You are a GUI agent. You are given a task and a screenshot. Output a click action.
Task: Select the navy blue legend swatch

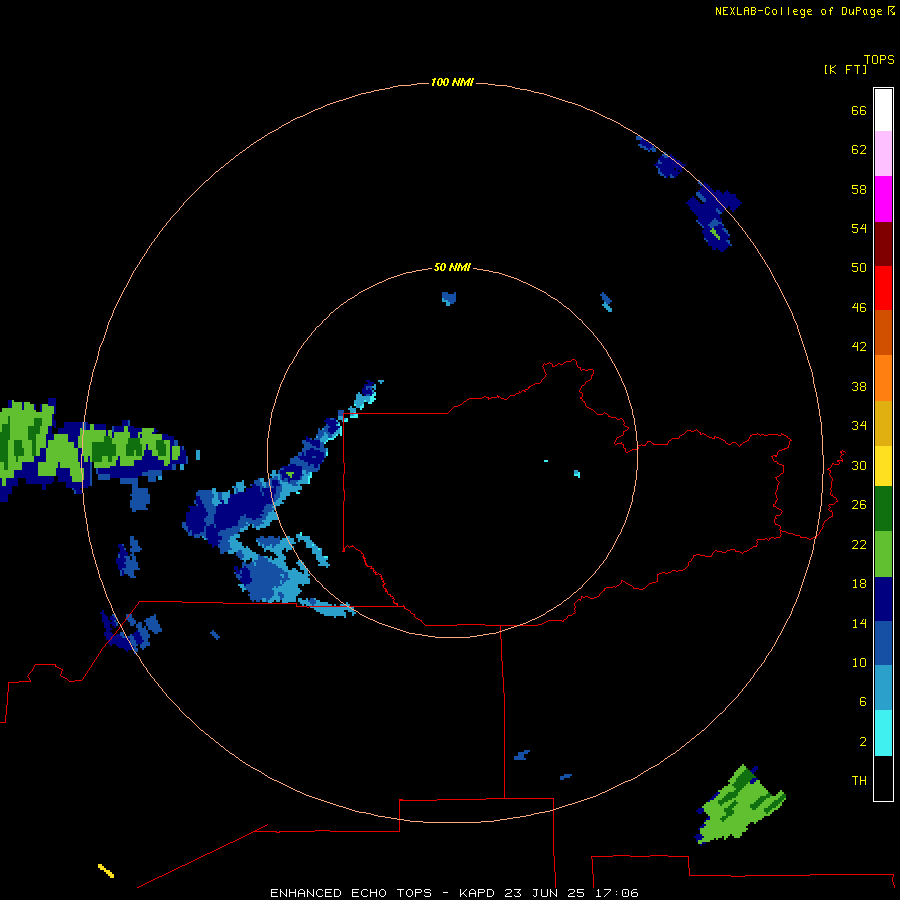click(x=883, y=599)
